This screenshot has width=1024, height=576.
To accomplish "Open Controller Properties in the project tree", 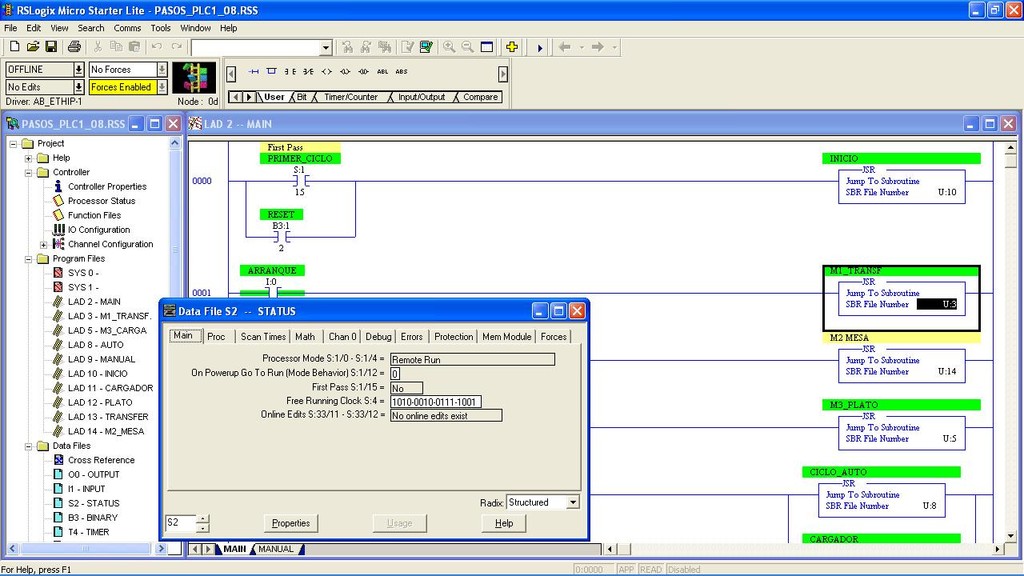I will click(x=106, y=186).
